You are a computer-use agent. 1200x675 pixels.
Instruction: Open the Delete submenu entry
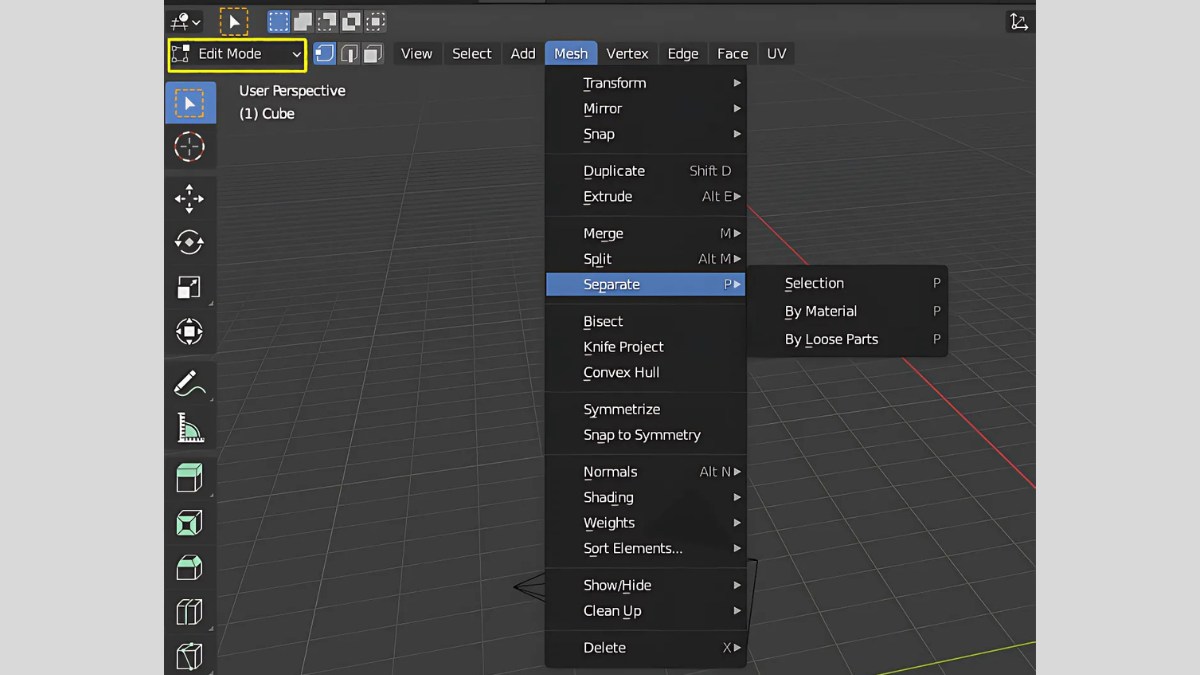(x=646, y=648)
